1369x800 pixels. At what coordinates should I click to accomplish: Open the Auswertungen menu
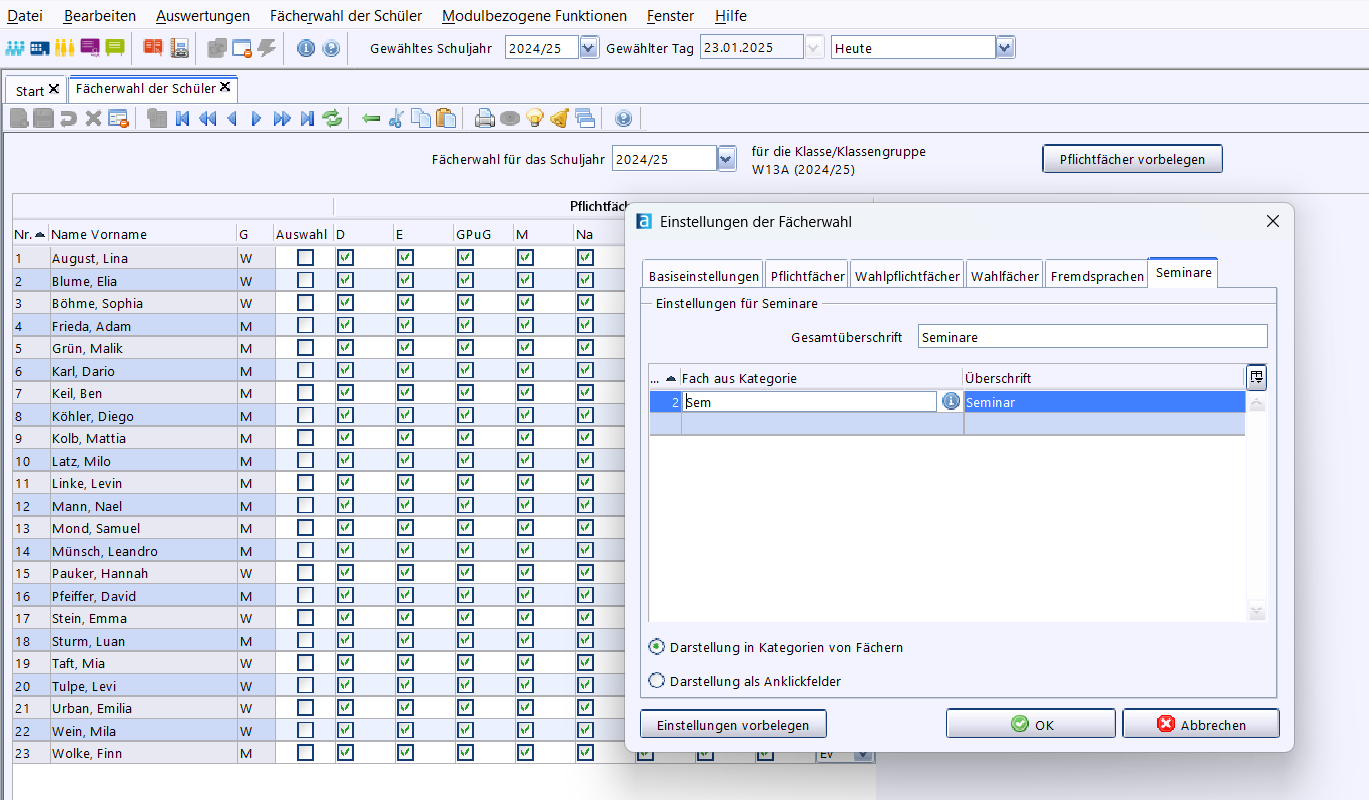[x=203, y=16]
